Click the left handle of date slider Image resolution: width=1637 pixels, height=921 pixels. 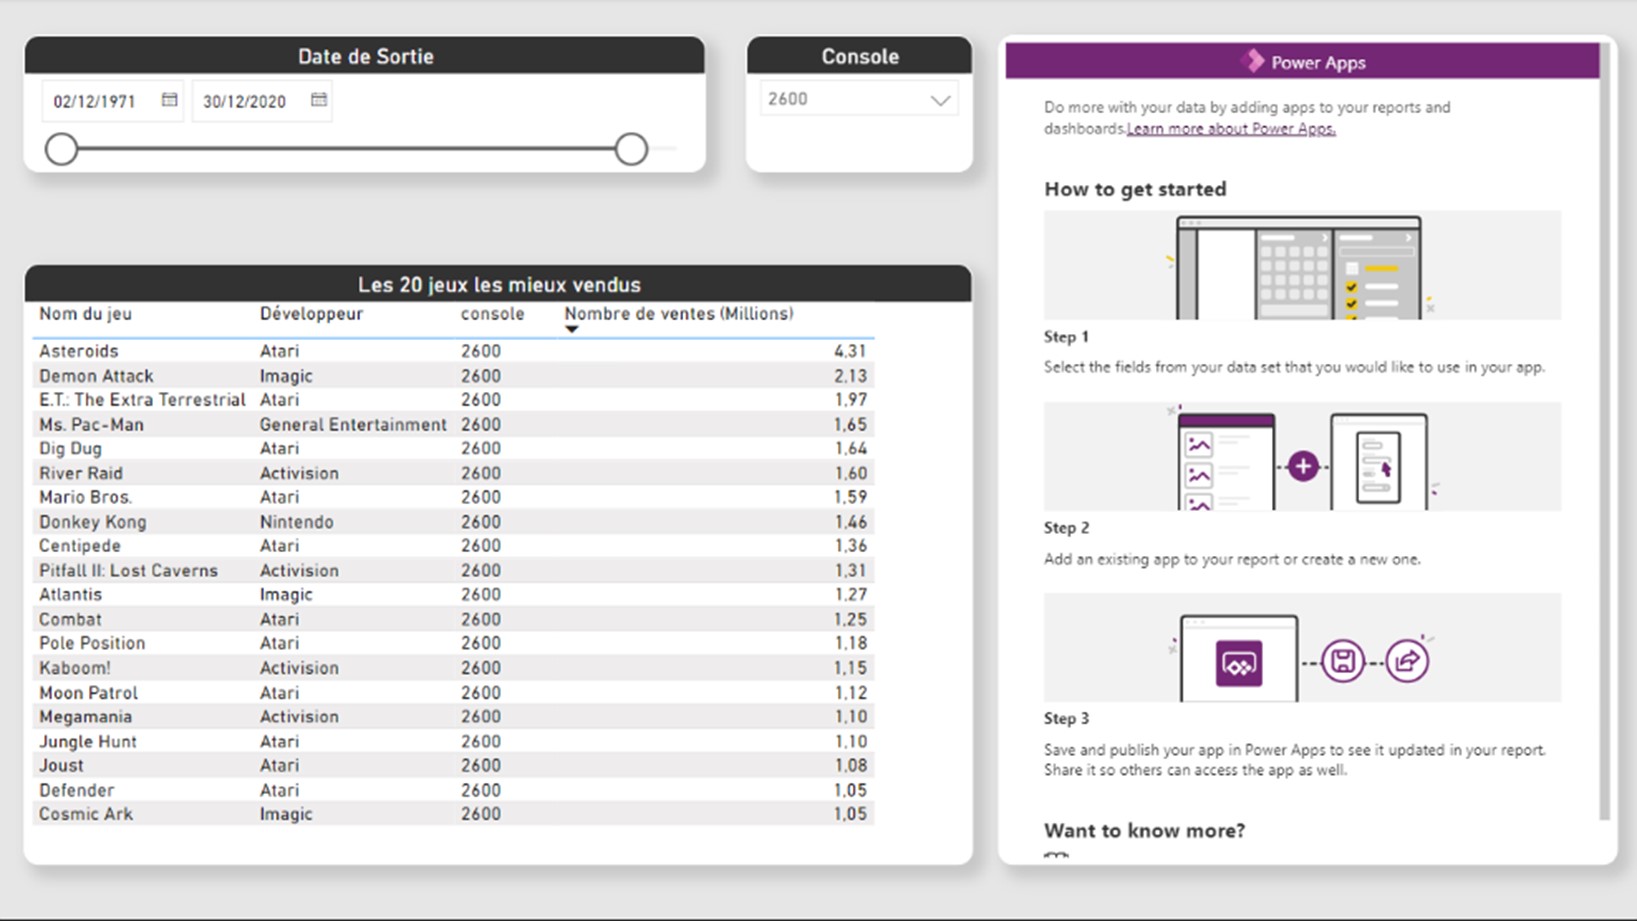point(61,149)
